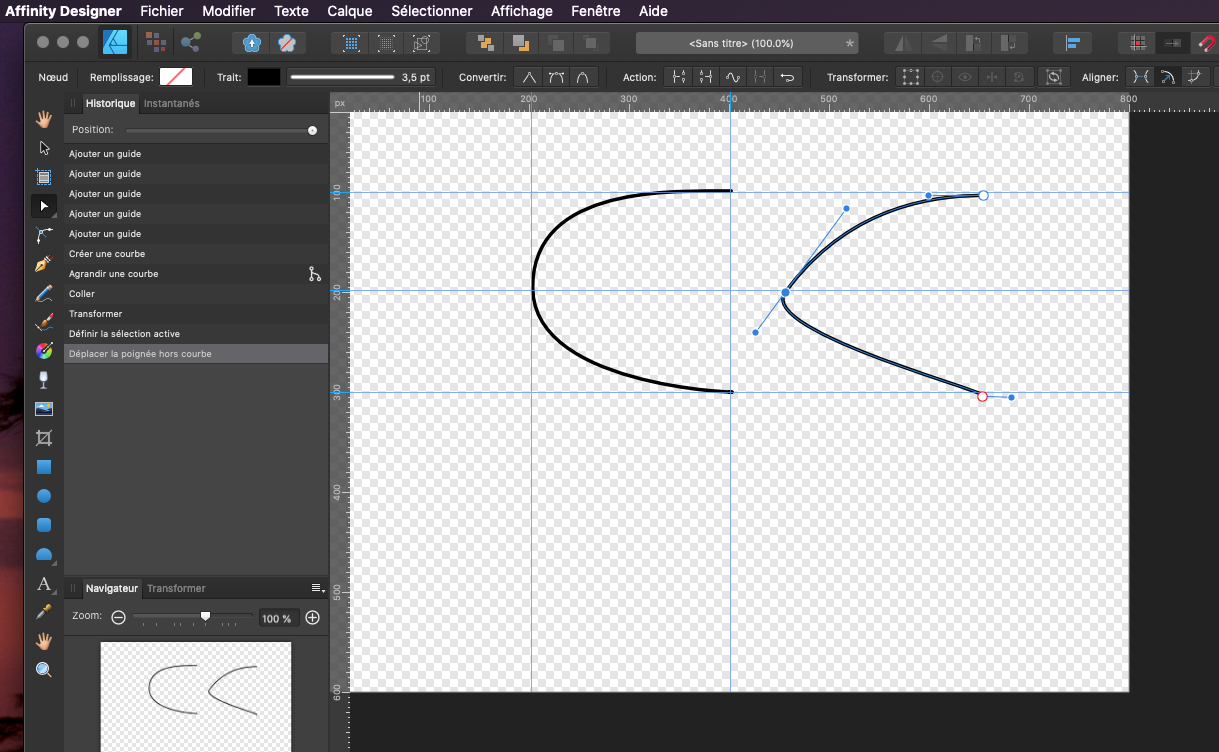Open the Aide menu

(653, 11)
